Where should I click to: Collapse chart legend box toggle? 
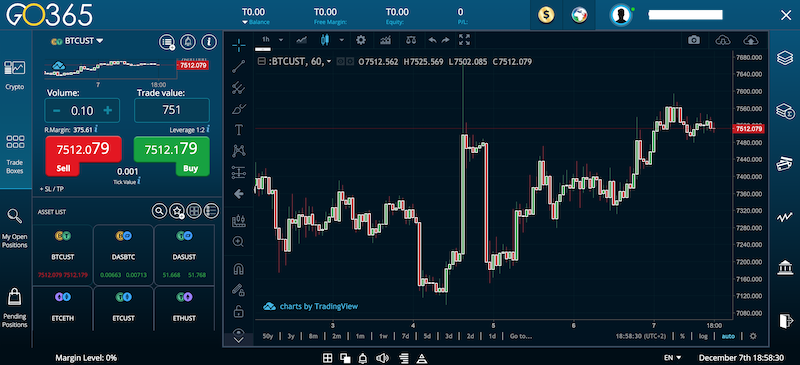coord(261,62)
